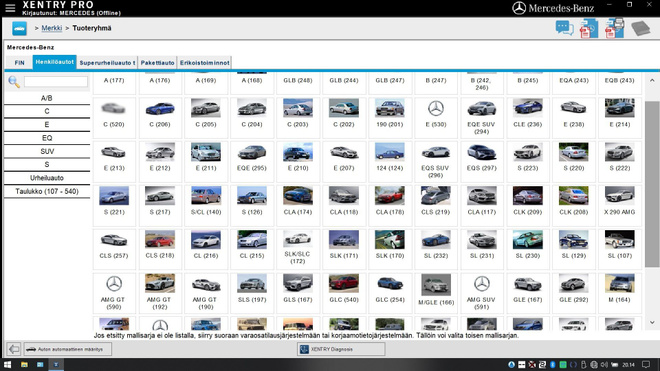Click the volume tray icon
Image resolution: width=660 pixels, height=371 pixels.
pos(604,365)
